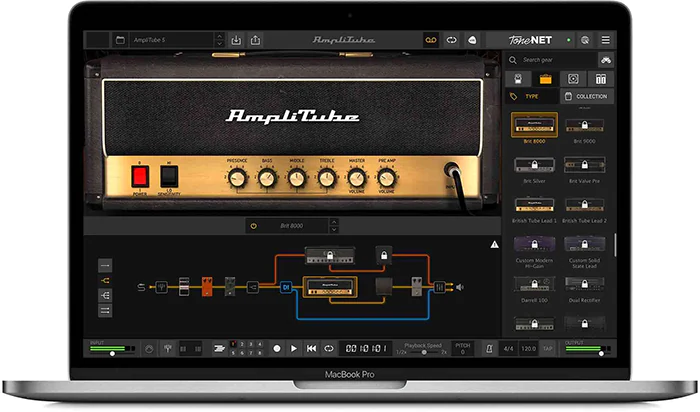This screenshot has height=412, width=700.
Task: Select the locked Brit 9000 amp
Action: pos(584,125)
